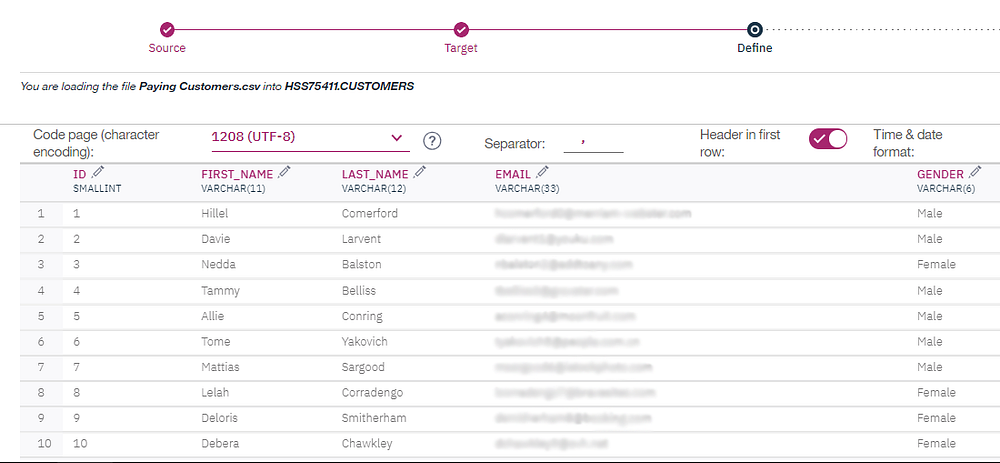Click the Define step circle indicator
This screenshot has height=463, width=1000.
point(755,30)
